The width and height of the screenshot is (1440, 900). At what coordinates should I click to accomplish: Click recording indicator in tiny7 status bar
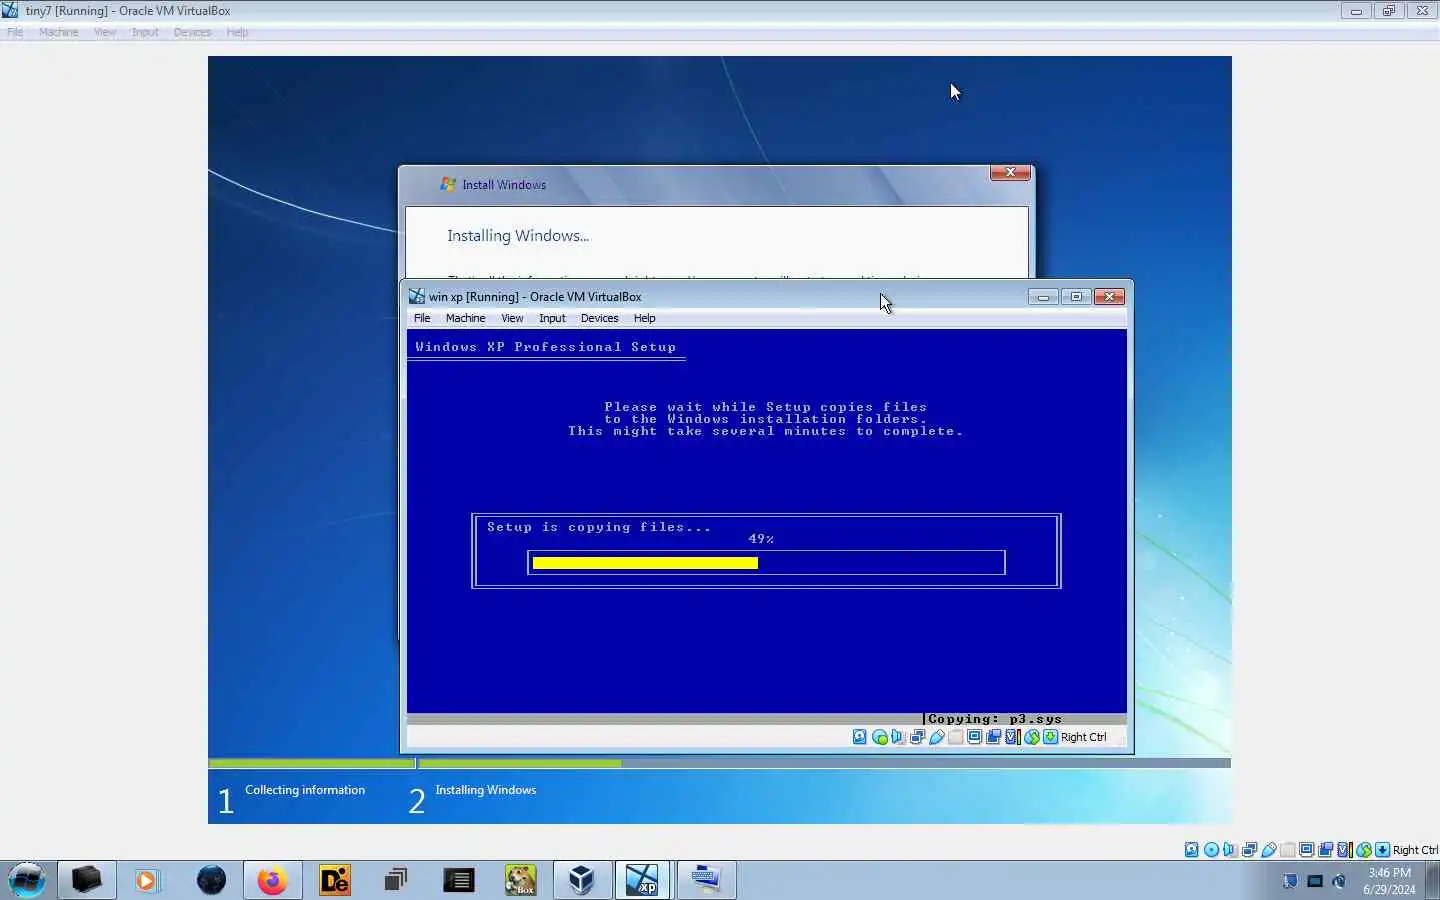(1326, 850)
